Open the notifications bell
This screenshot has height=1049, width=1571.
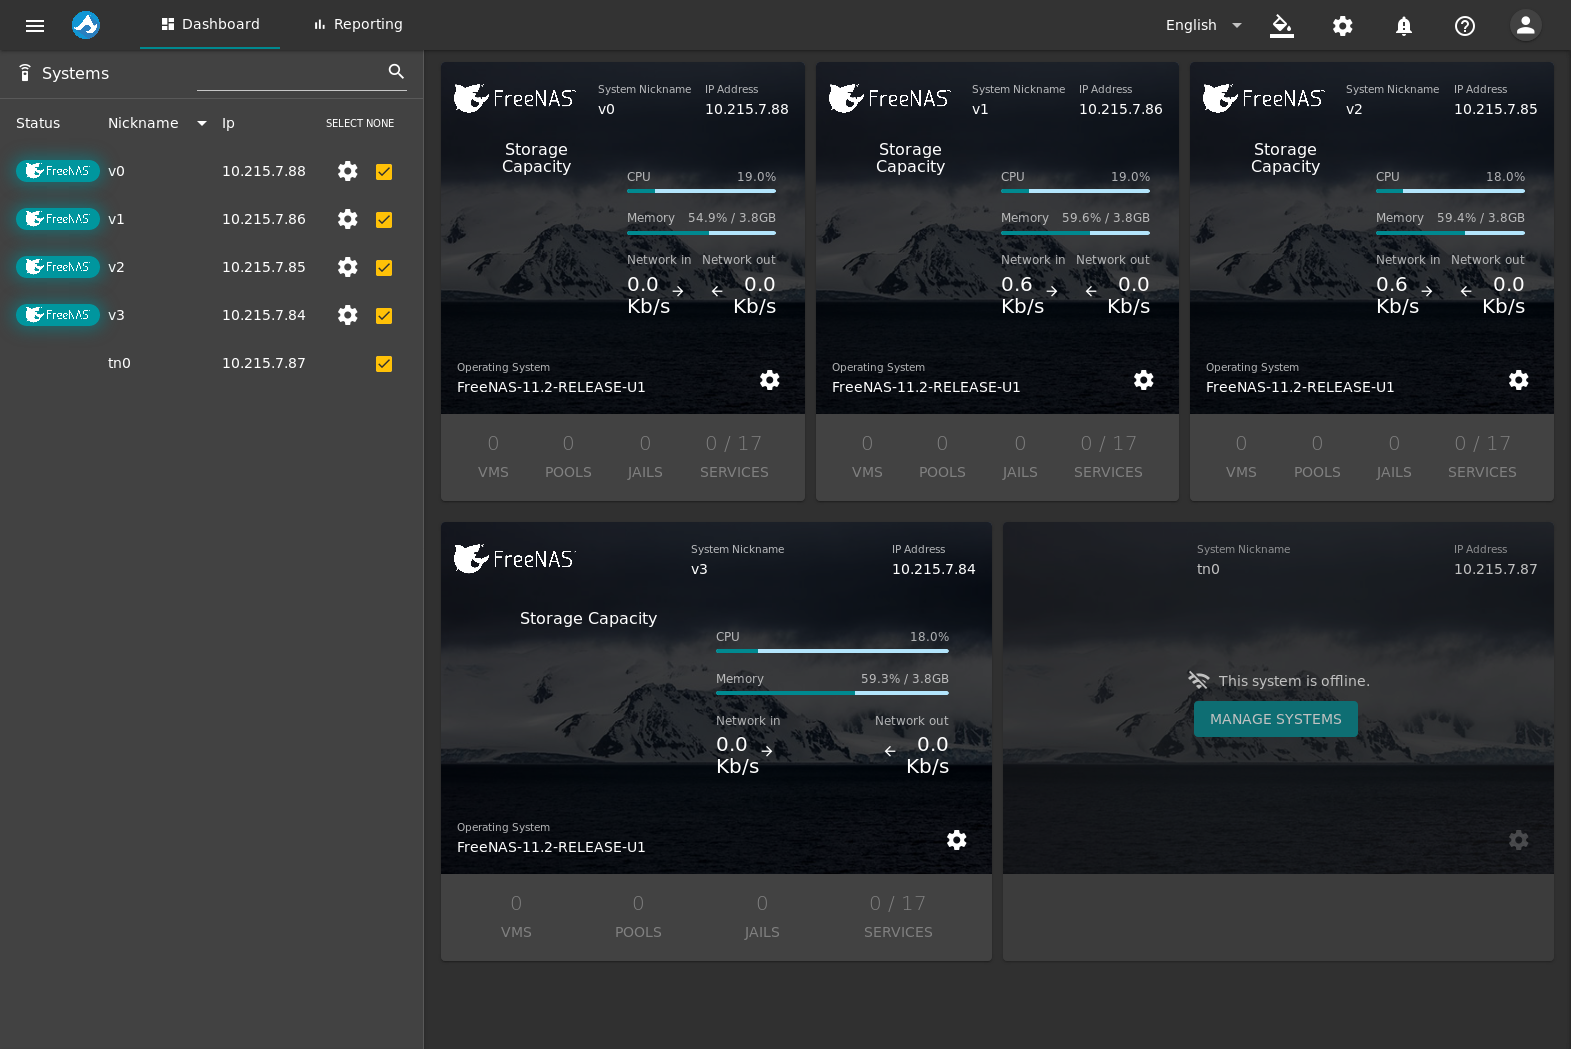[x=1404, y=26]
